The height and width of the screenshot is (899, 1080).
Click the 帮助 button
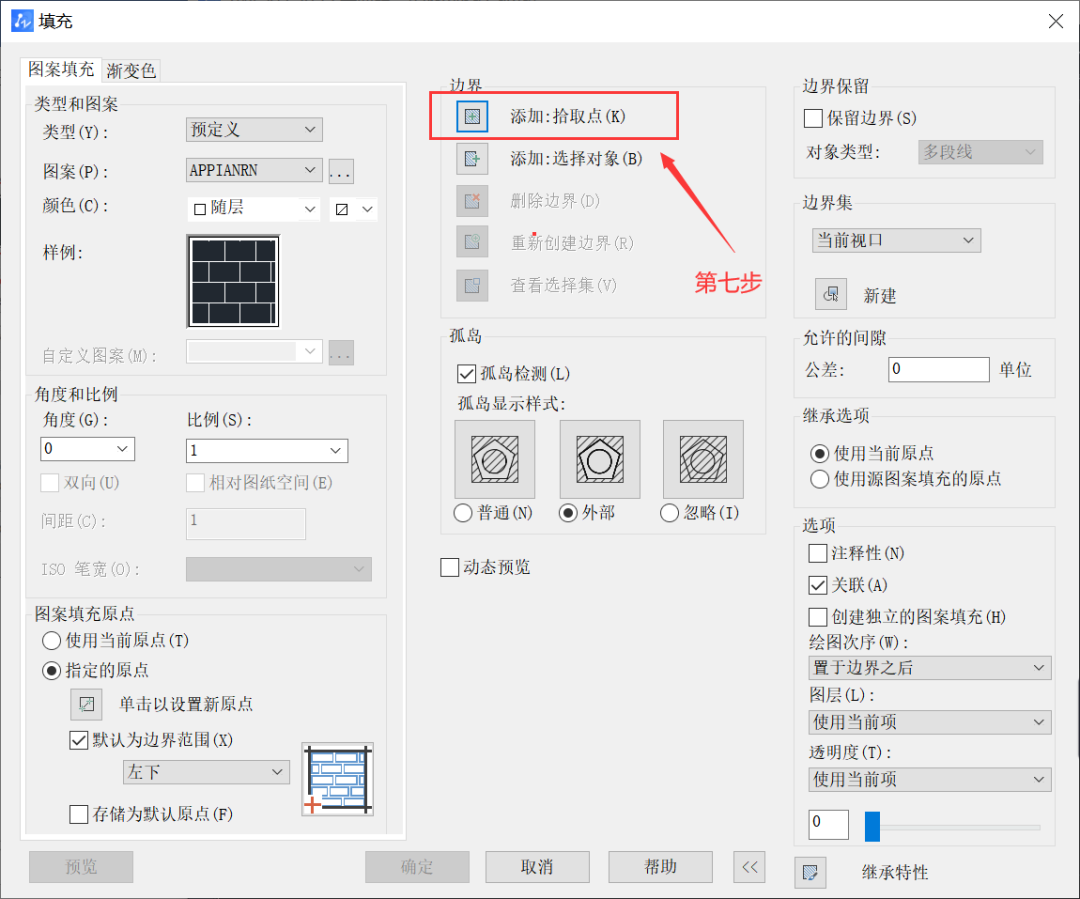660,867
